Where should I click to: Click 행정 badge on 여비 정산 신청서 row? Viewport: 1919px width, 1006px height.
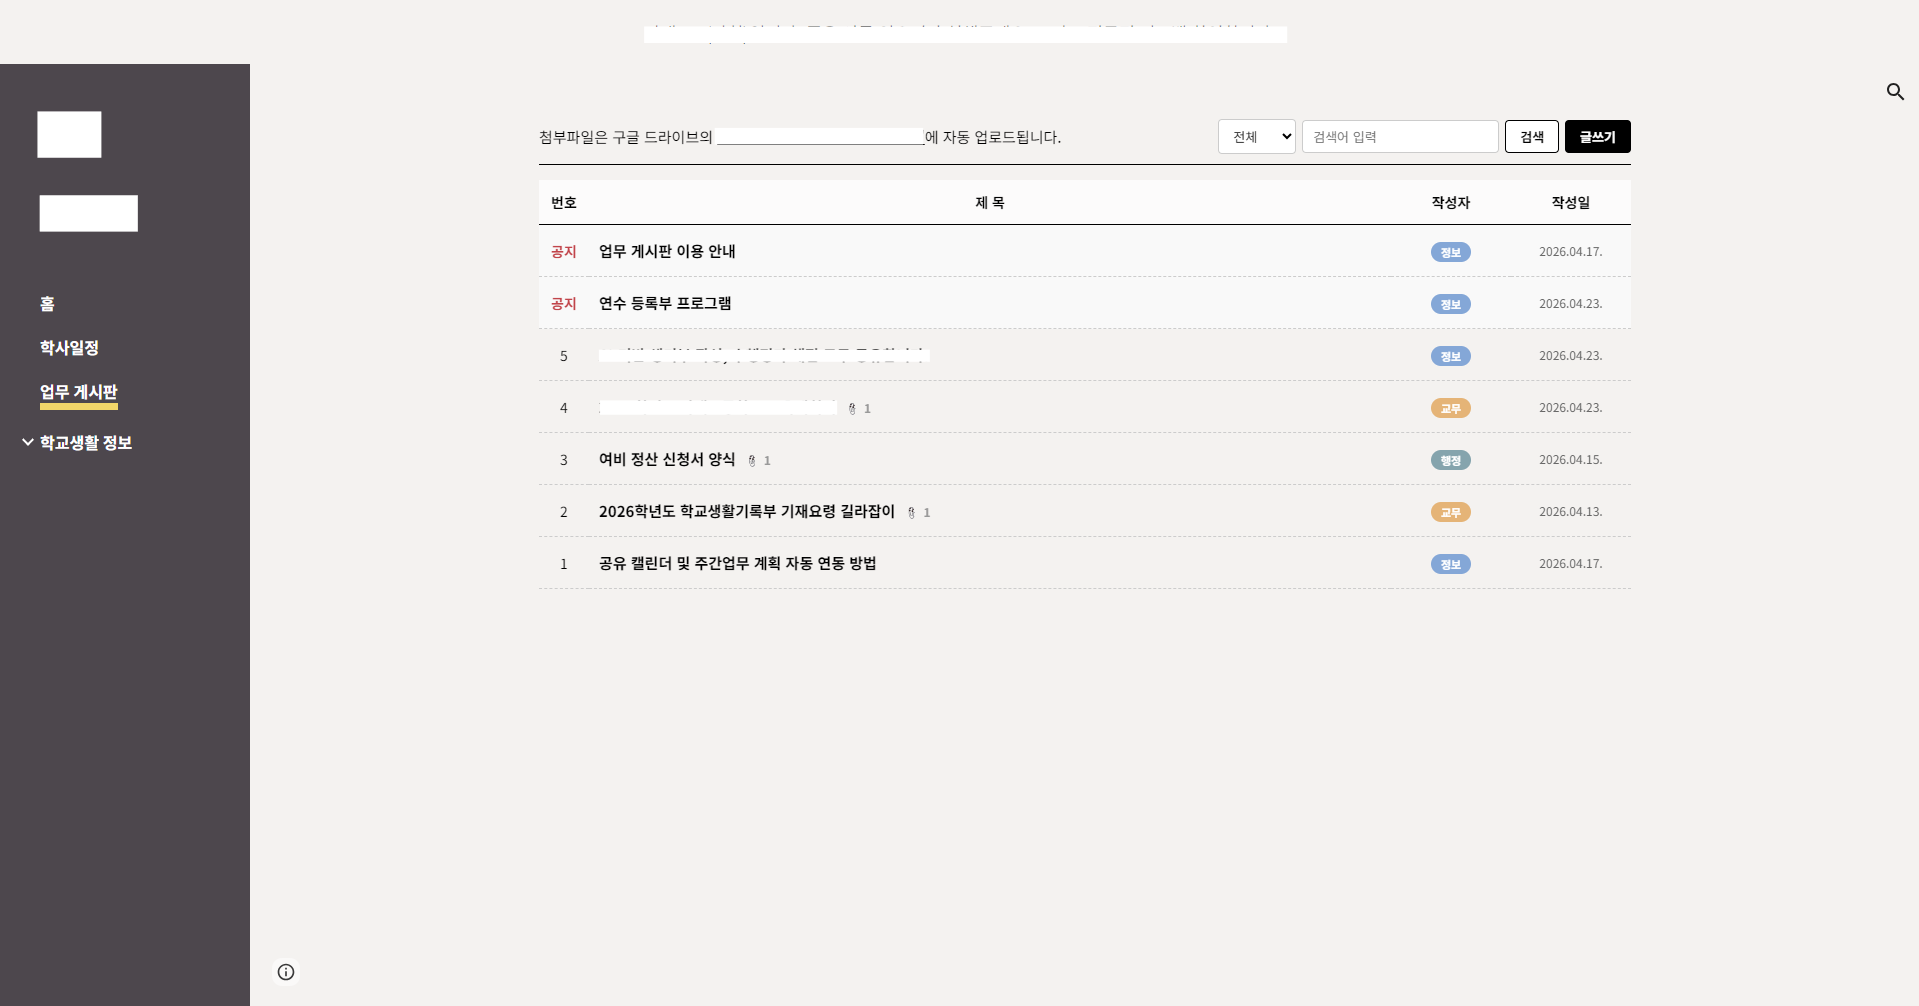(1450, 460)
